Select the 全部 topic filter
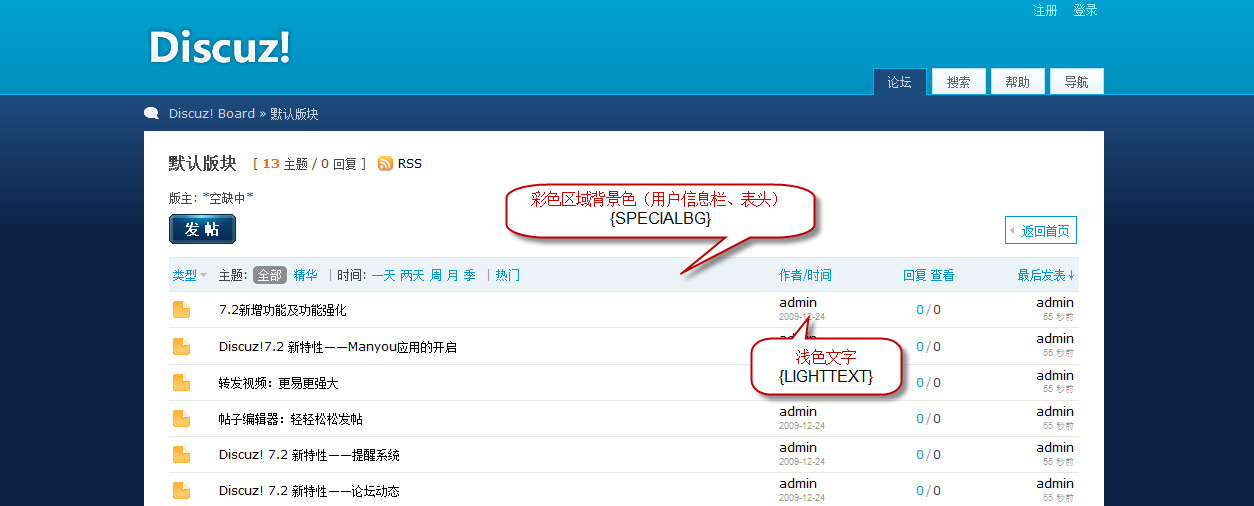1254x506 pixels. pos(270,275)
